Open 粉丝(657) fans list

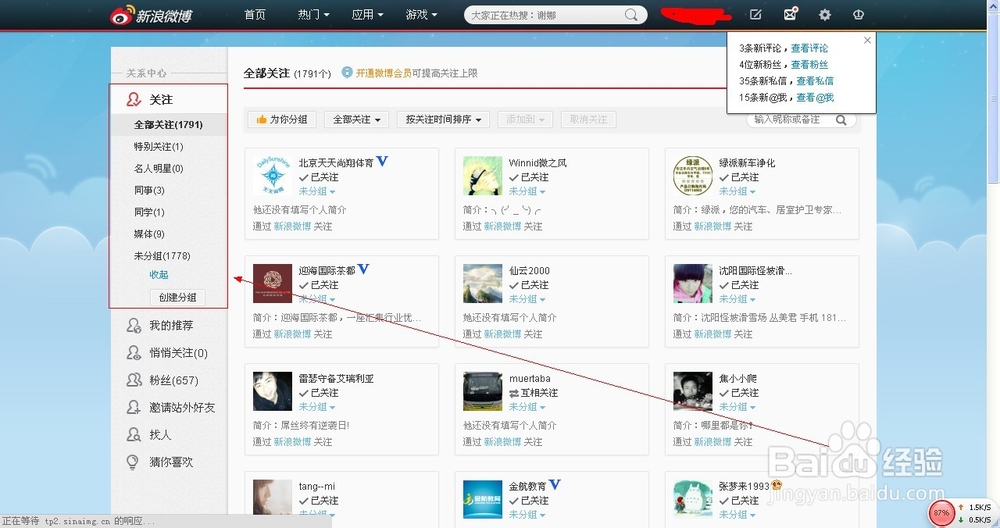click(173, 380)
